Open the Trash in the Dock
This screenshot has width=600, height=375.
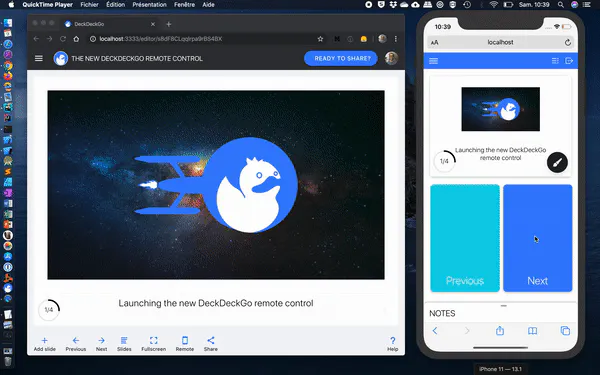point(8,361)
